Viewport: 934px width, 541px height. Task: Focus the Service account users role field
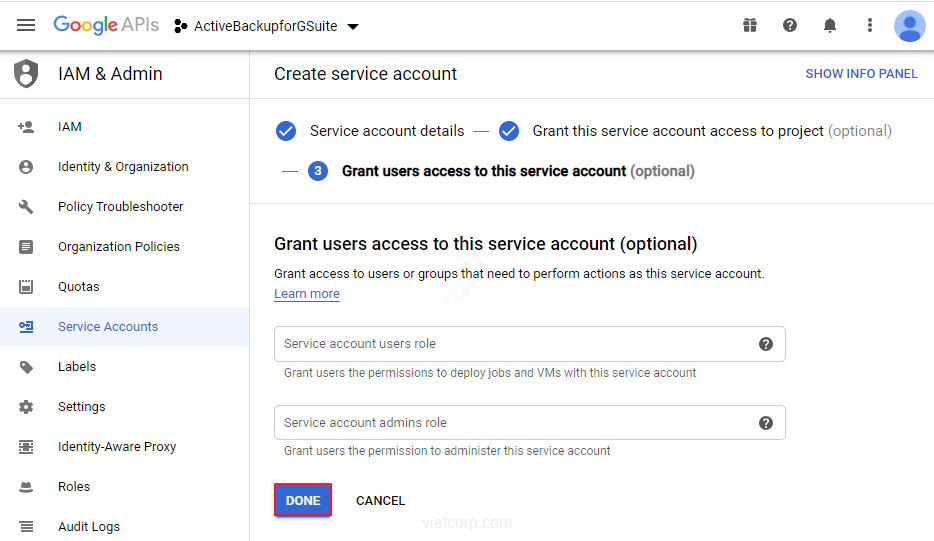(x=510, y=344)
